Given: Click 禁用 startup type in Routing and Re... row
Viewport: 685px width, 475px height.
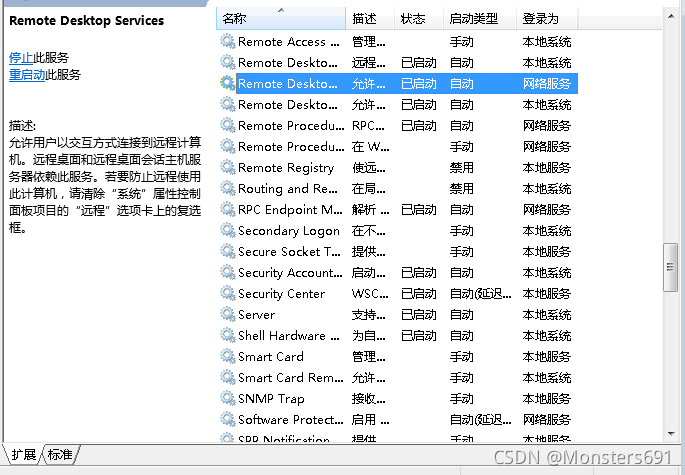Looking at the screenshot, I should coord(462,189).
